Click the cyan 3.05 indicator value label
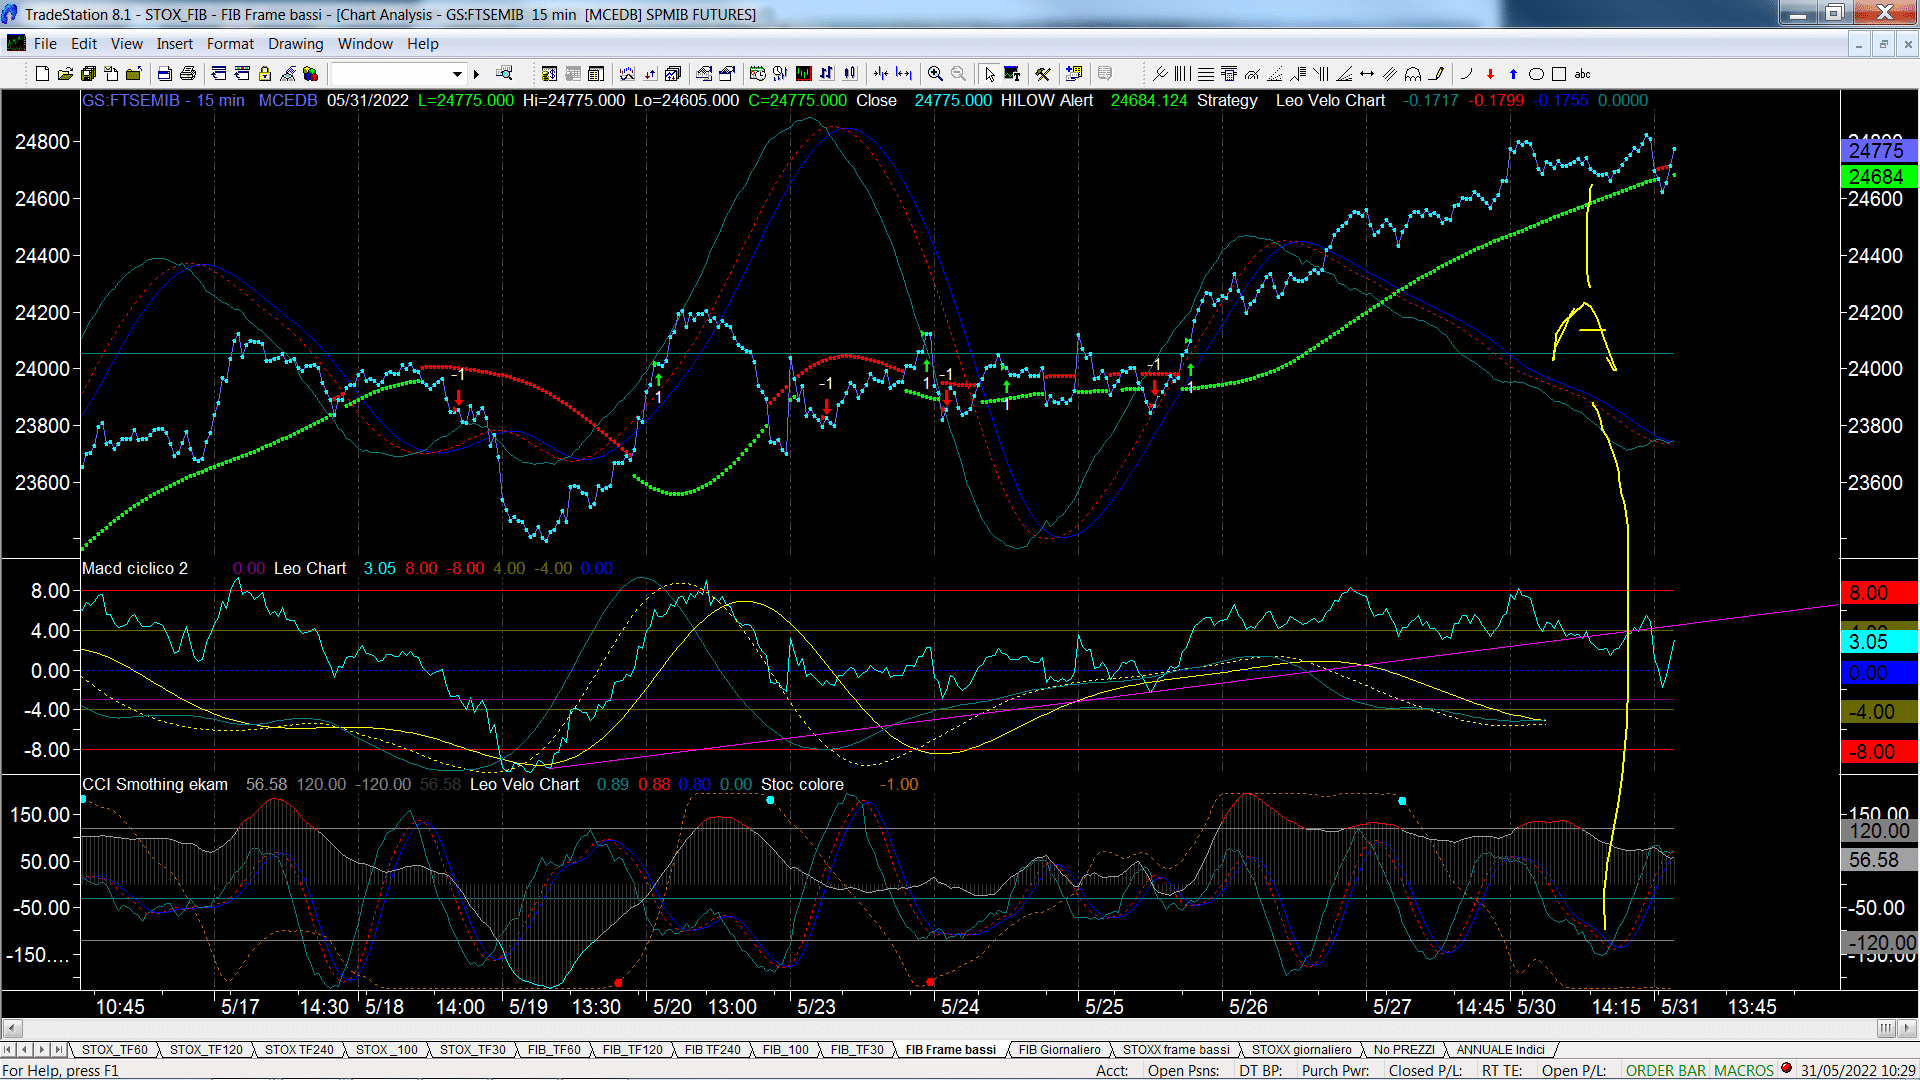Viewport: 1920px width, 1080px height. point(1878,642)
